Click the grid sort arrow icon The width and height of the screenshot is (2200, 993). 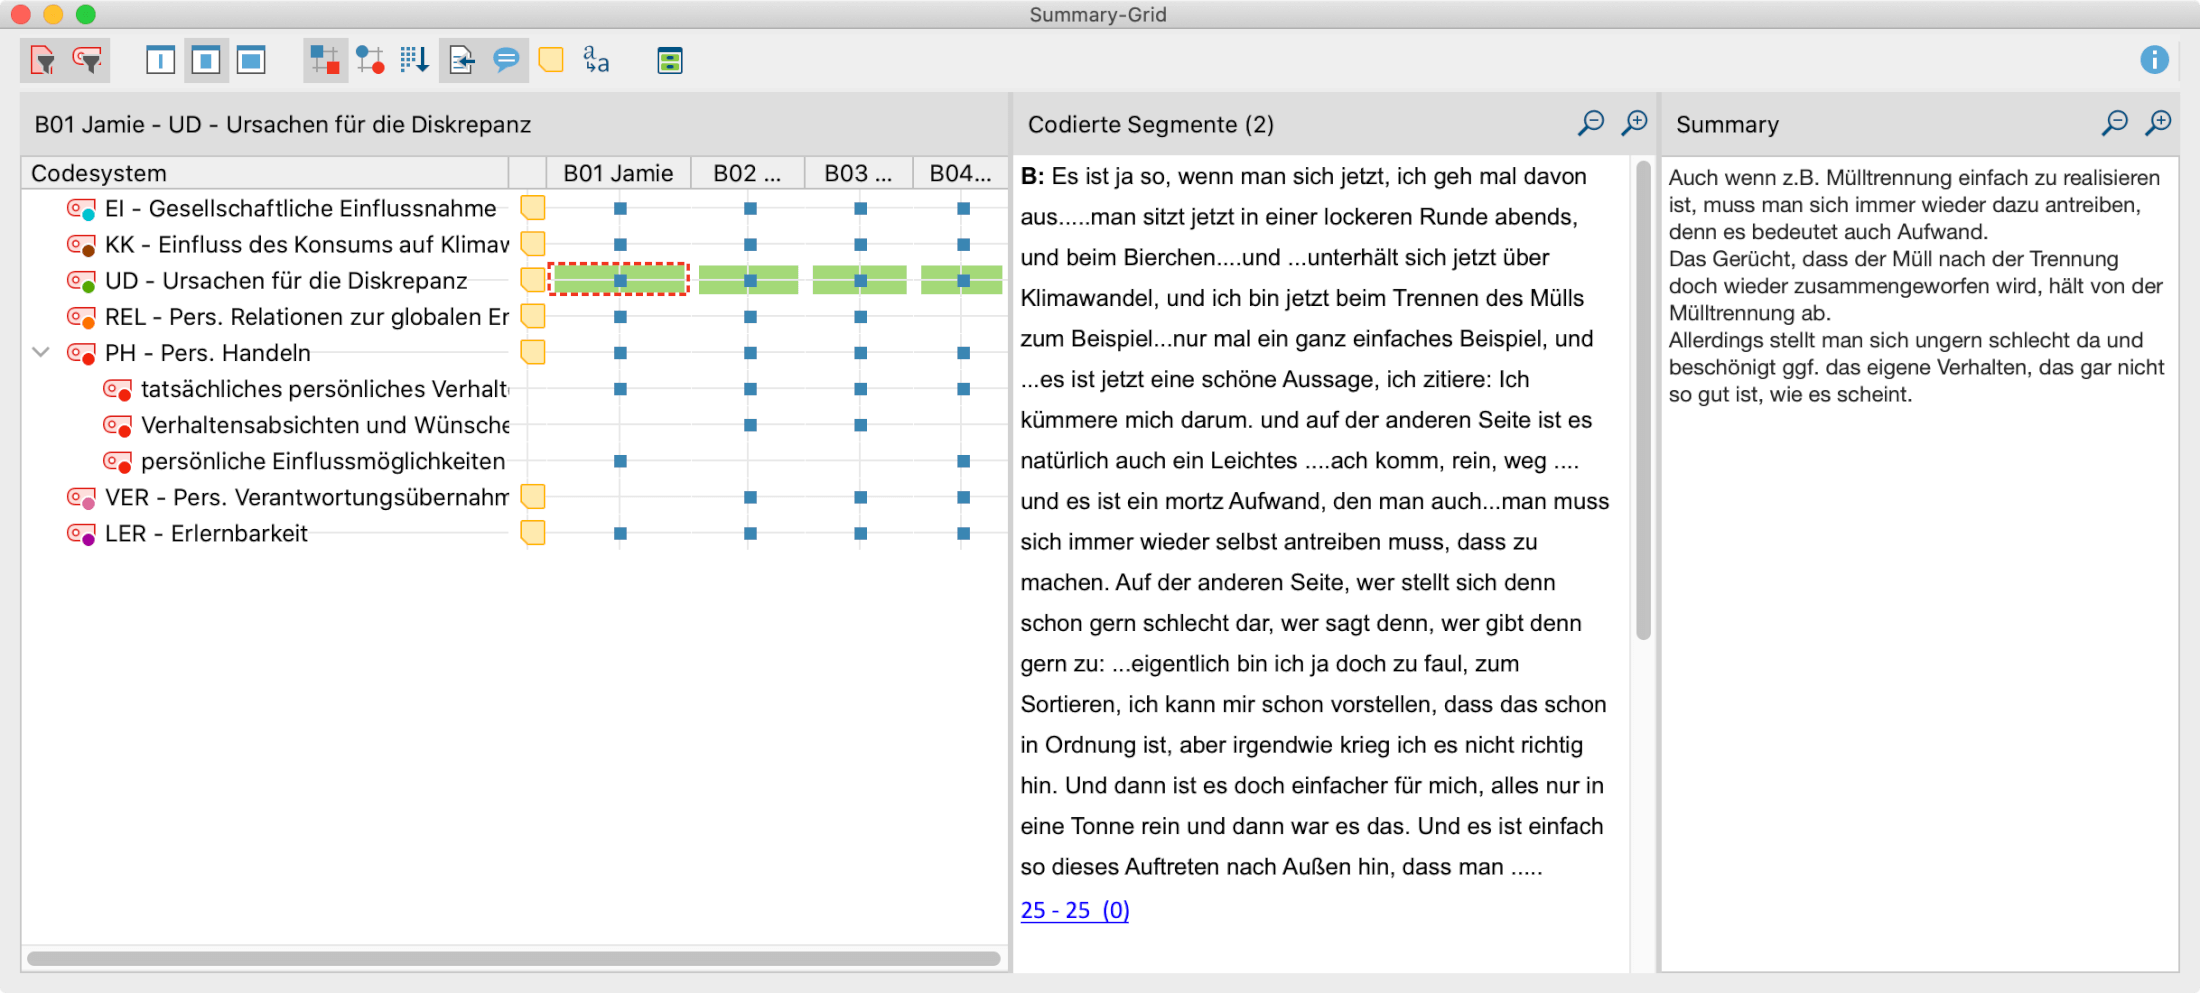pos(414,61)
